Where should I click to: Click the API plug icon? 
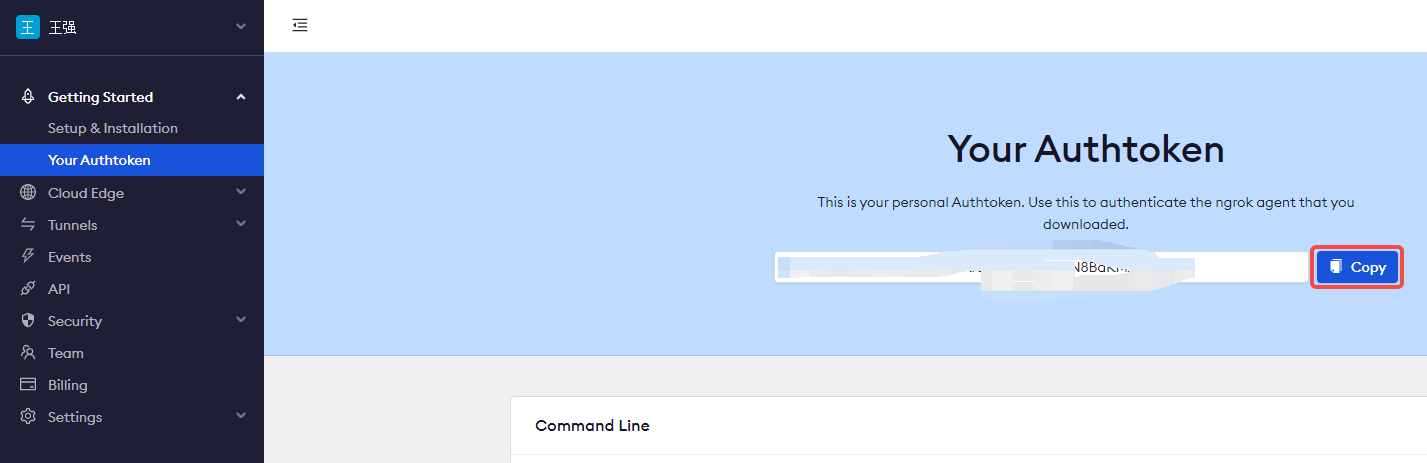pos(28,289)
